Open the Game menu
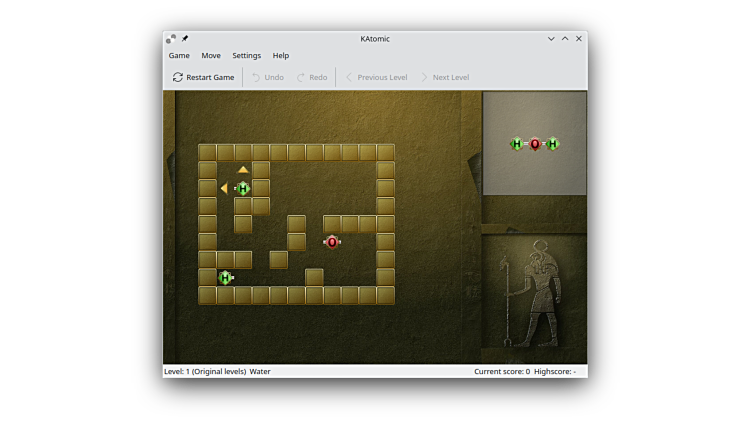The width and height of the screenshot is (752, 423). click(179, 56)
